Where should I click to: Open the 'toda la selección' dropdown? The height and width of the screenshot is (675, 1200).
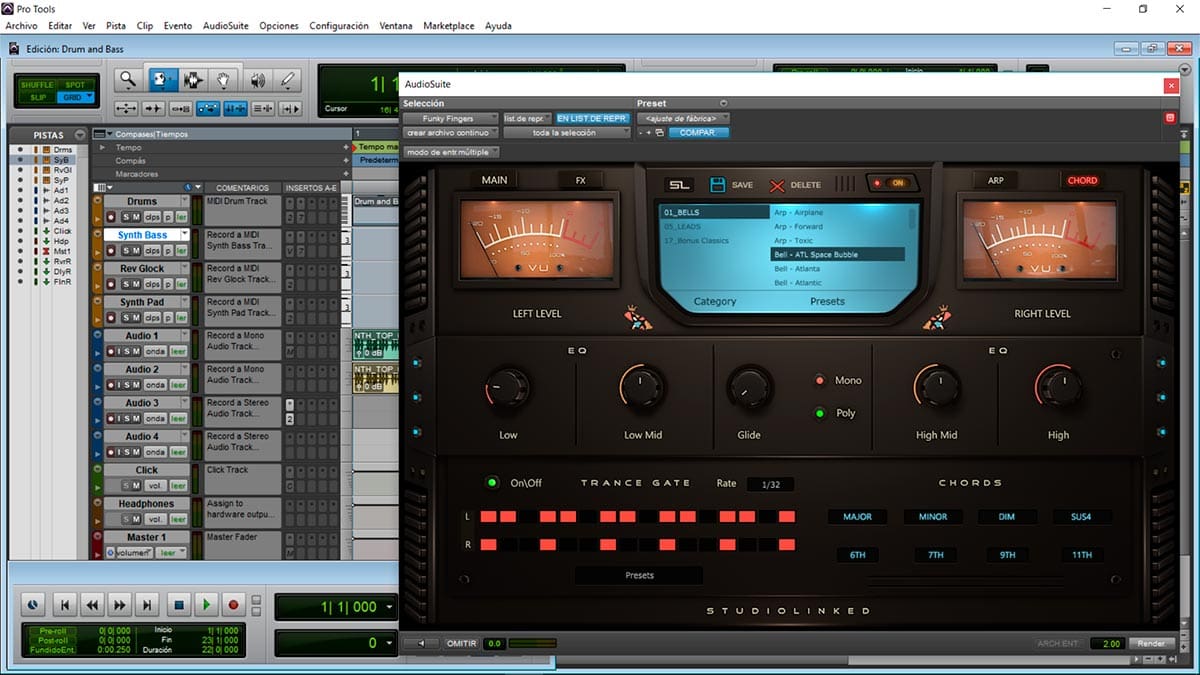point(567,132)
